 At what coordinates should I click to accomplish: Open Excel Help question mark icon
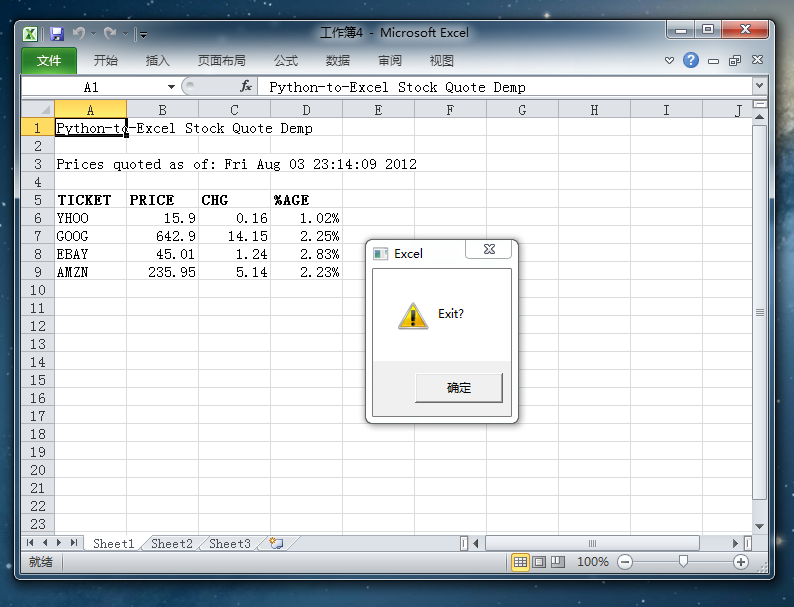691,61
